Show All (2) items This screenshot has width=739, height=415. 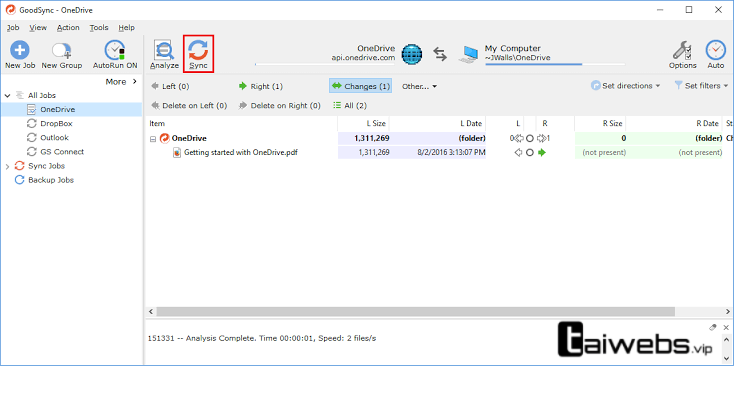pyautogui.click(x=350, y=106)
